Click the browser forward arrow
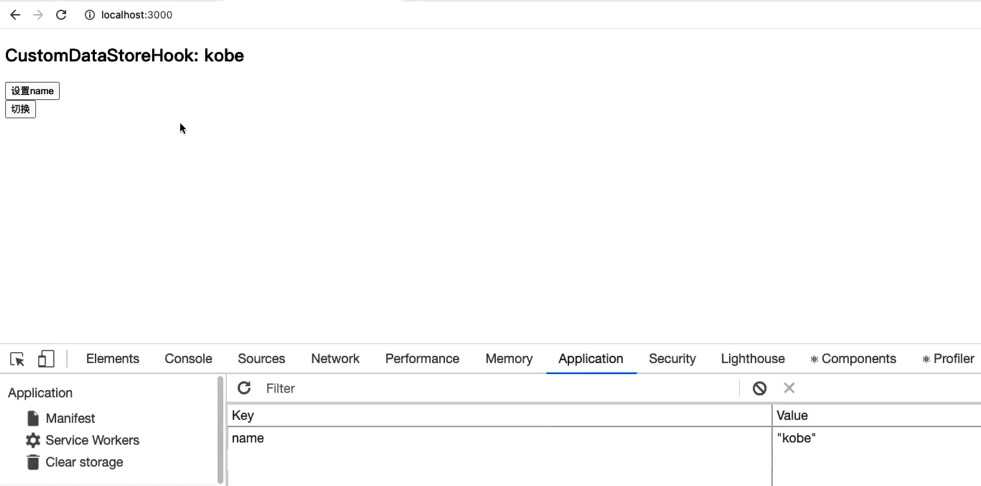This screenshot has width=981, height=486. tap(38, 15)
